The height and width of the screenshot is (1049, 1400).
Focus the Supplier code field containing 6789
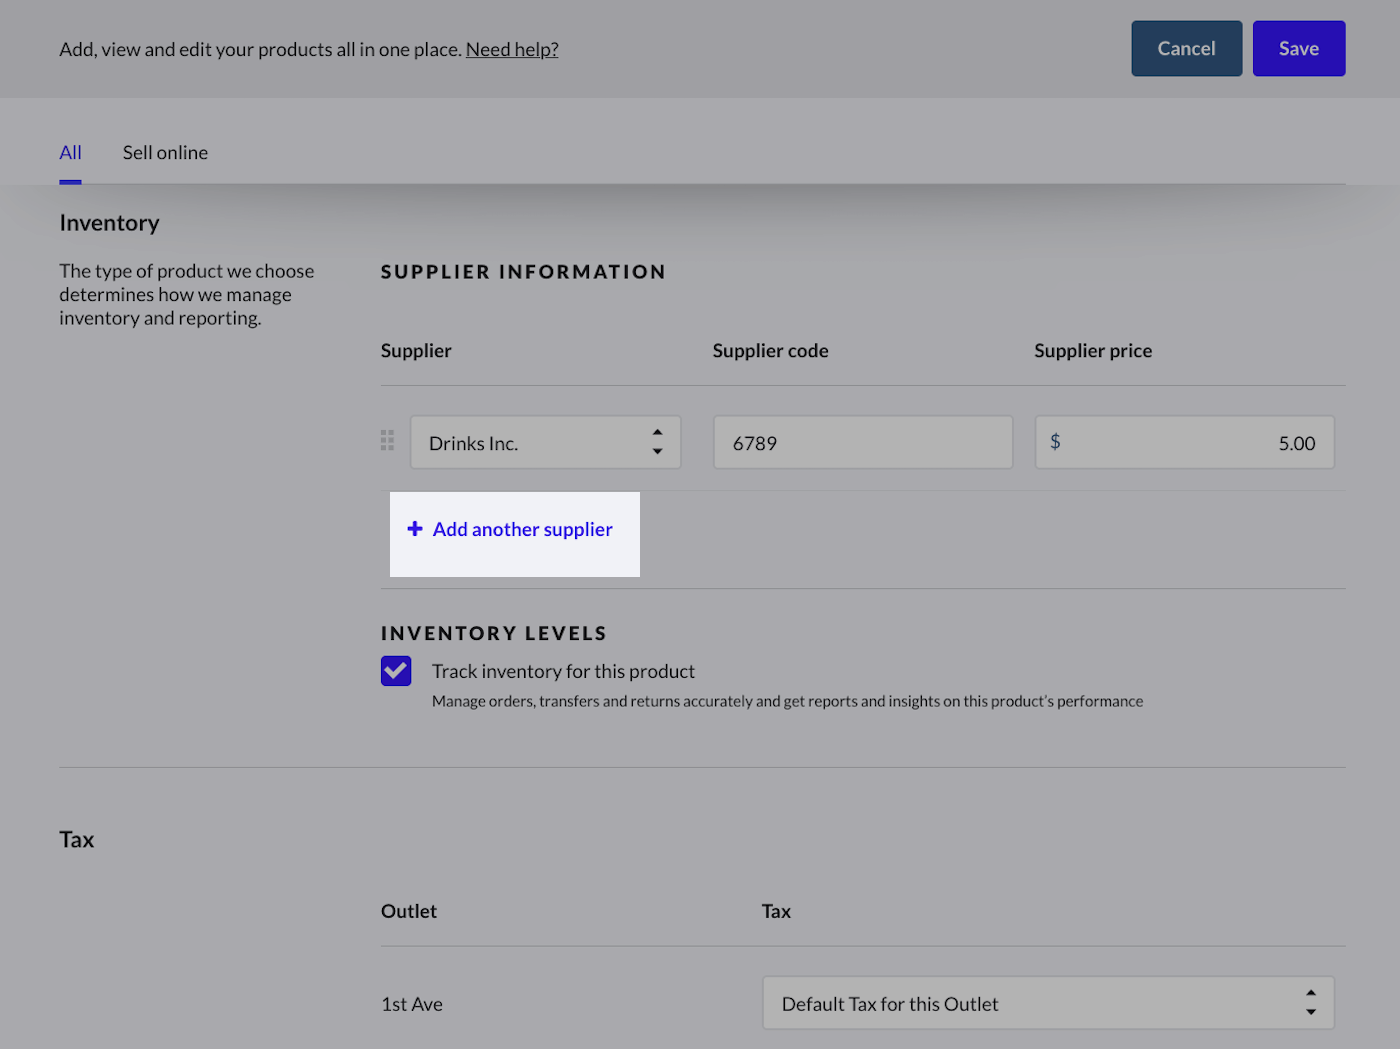click(862, 443)
